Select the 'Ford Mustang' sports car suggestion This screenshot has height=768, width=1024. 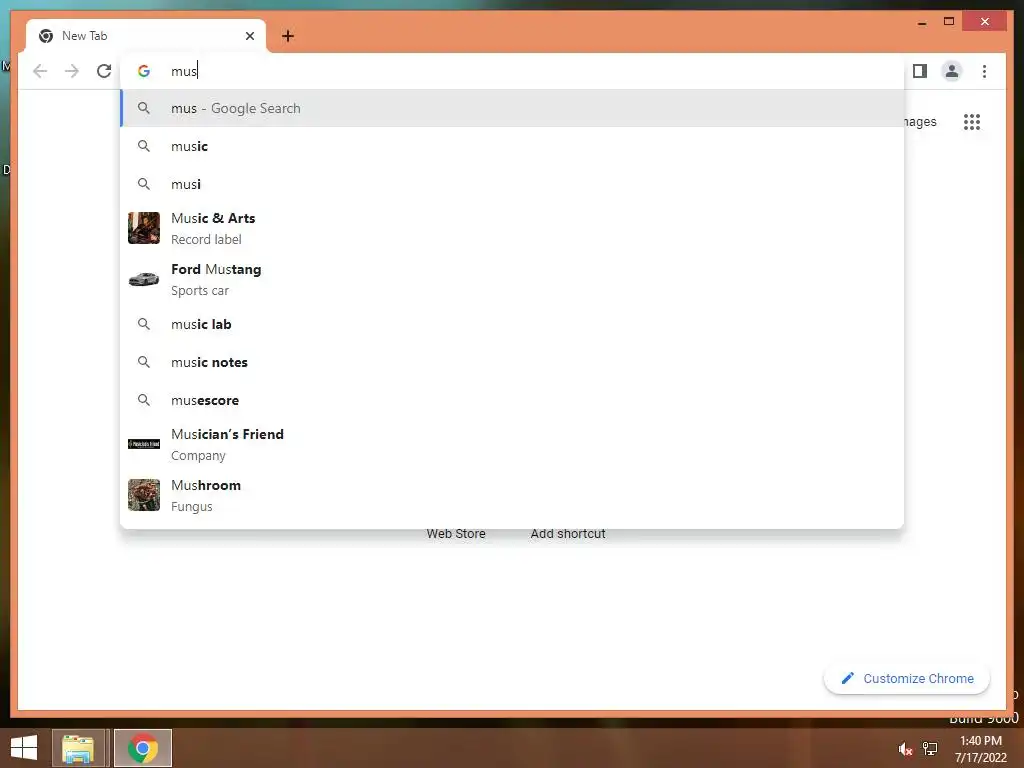(x=512, y=280)
